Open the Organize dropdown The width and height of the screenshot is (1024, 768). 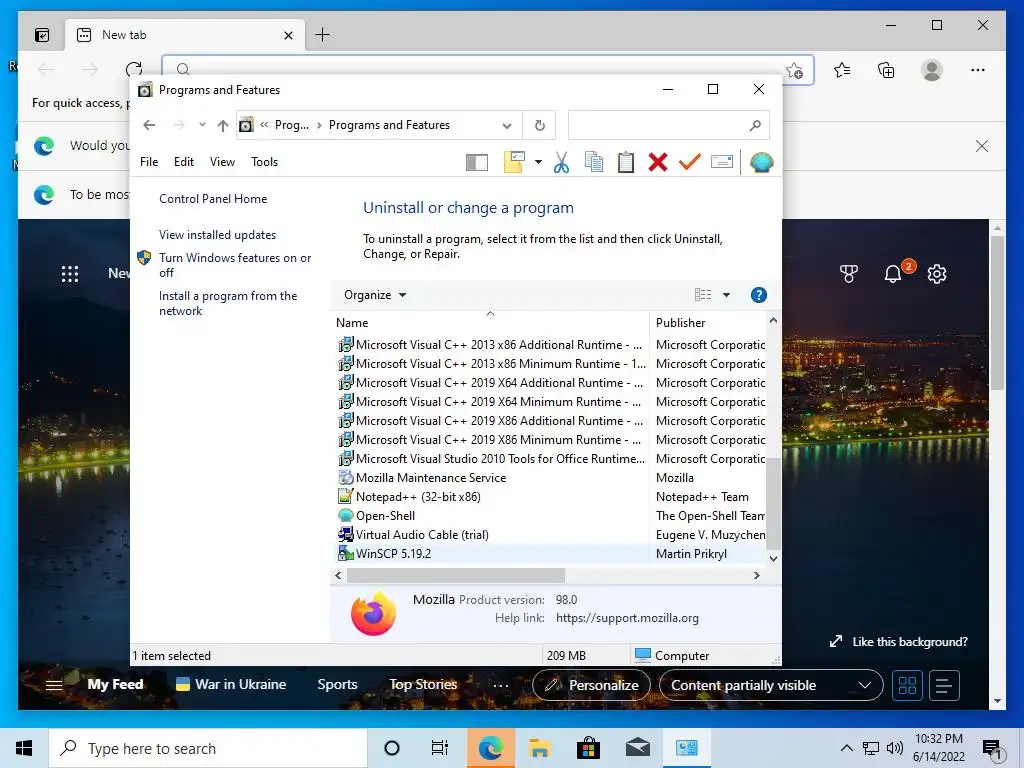pos(375,295)
